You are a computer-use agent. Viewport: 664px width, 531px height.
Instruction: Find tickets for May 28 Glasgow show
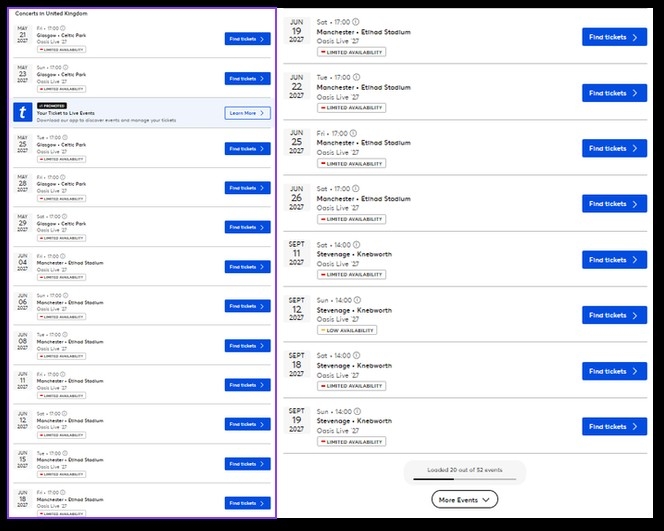pyautogui.click(x=247, y=188)
